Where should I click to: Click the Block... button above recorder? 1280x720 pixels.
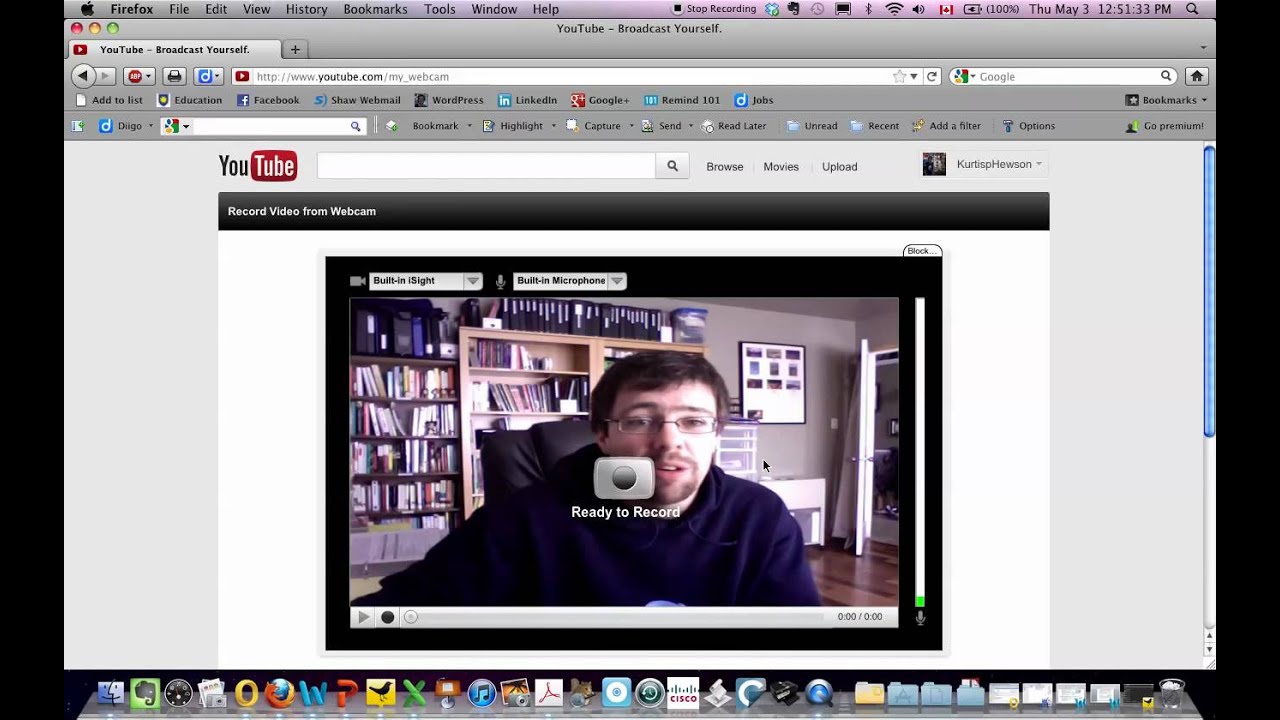(x=922, y=251)
